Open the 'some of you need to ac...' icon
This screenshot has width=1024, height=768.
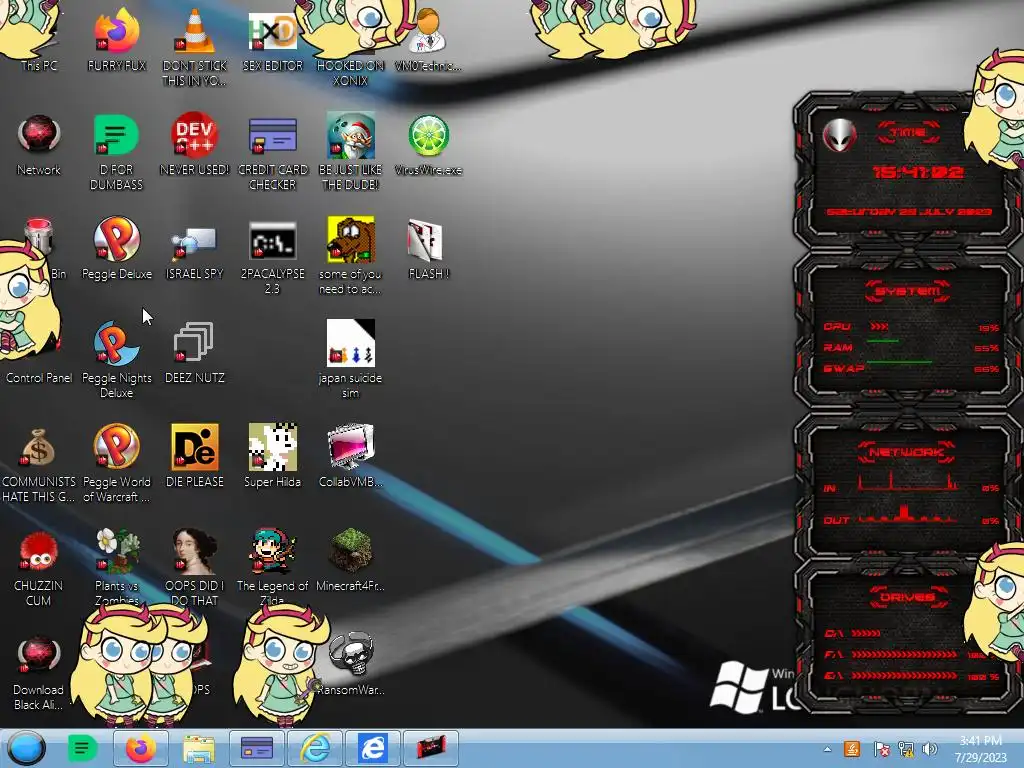coord(350,256)
